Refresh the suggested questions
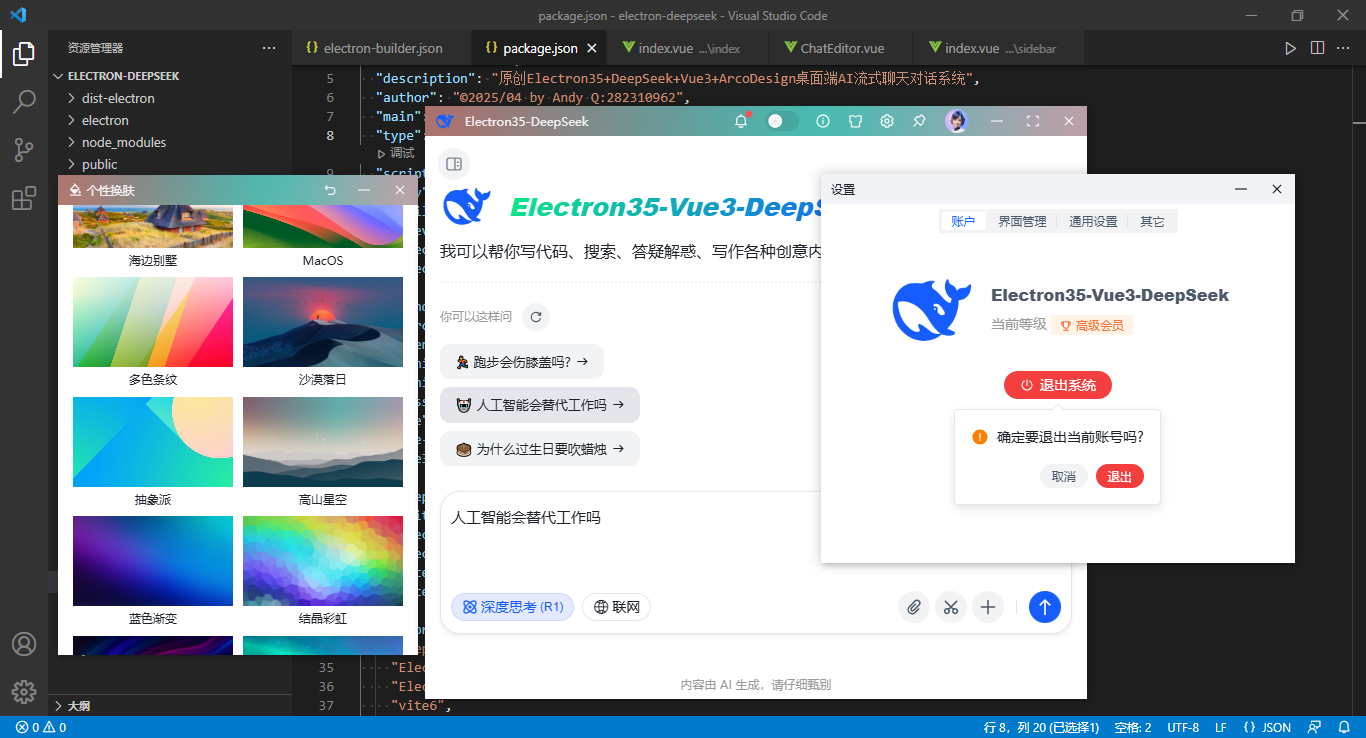The height and width of the screenshot is (738, 1366). pos(536,317)
